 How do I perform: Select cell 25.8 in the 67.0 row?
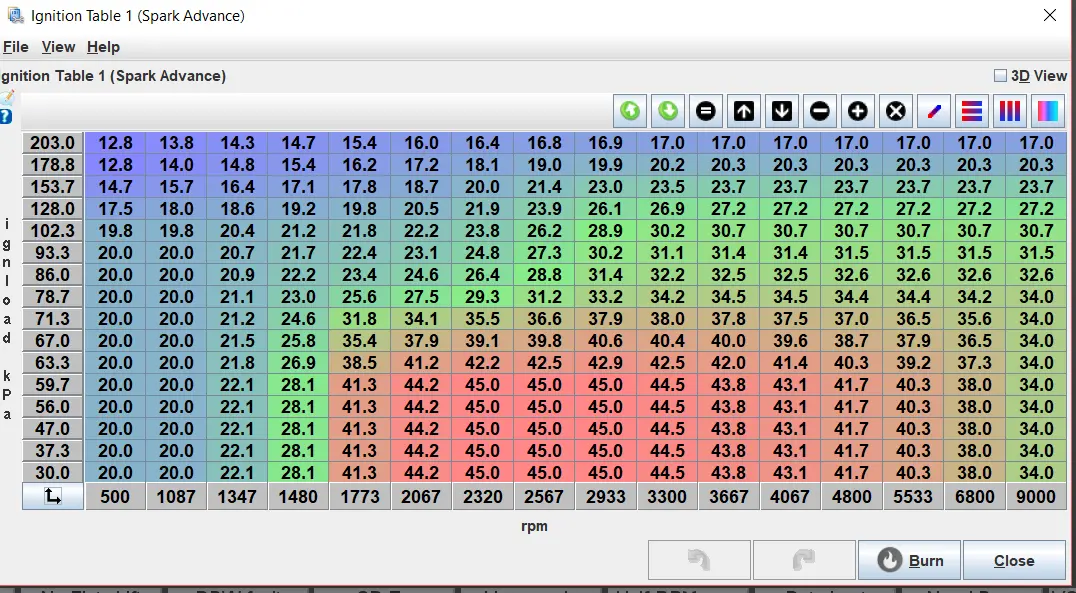click(299, 340)
